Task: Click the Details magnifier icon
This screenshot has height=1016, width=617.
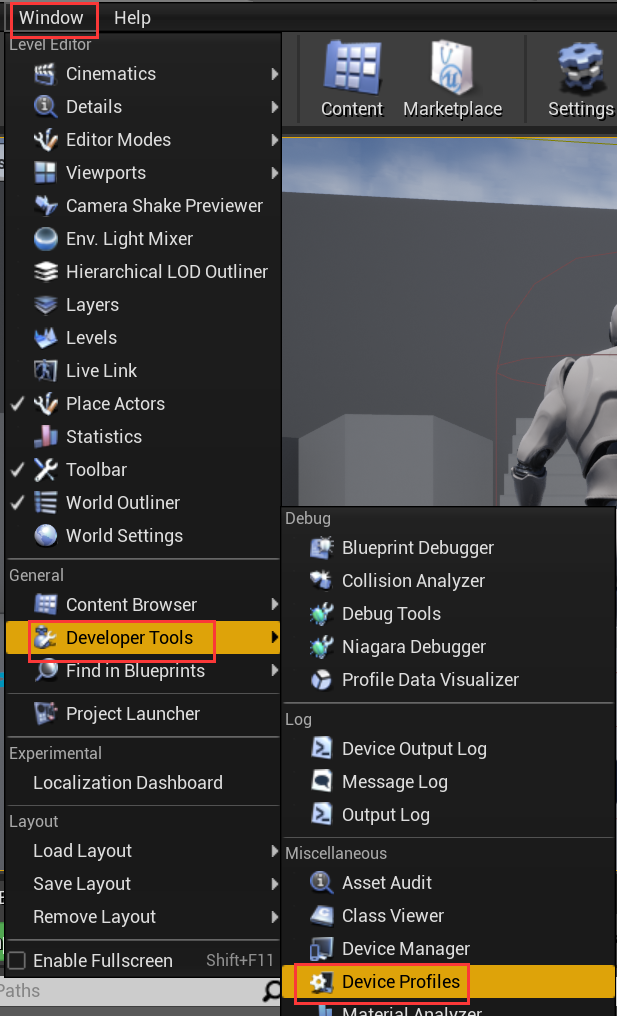Action: [45, 107]
